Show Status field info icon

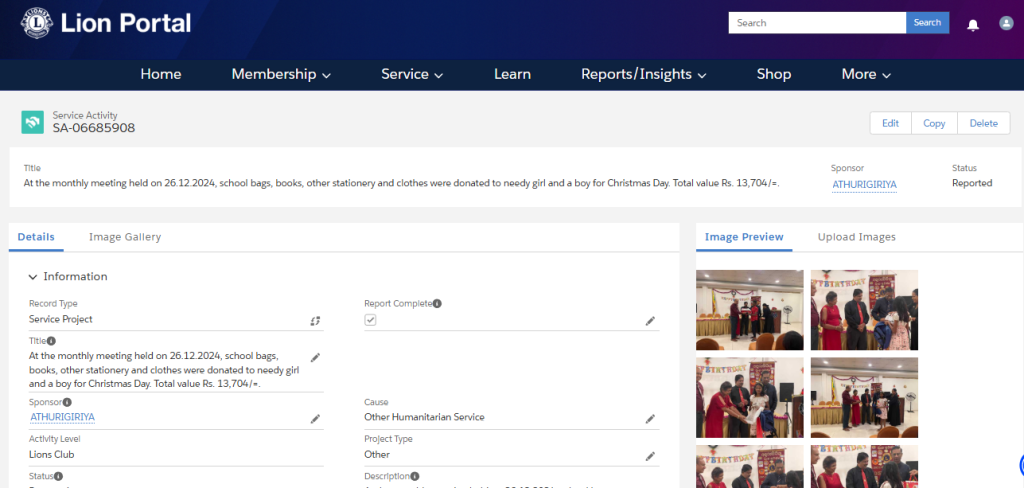(x=58, y=476)
